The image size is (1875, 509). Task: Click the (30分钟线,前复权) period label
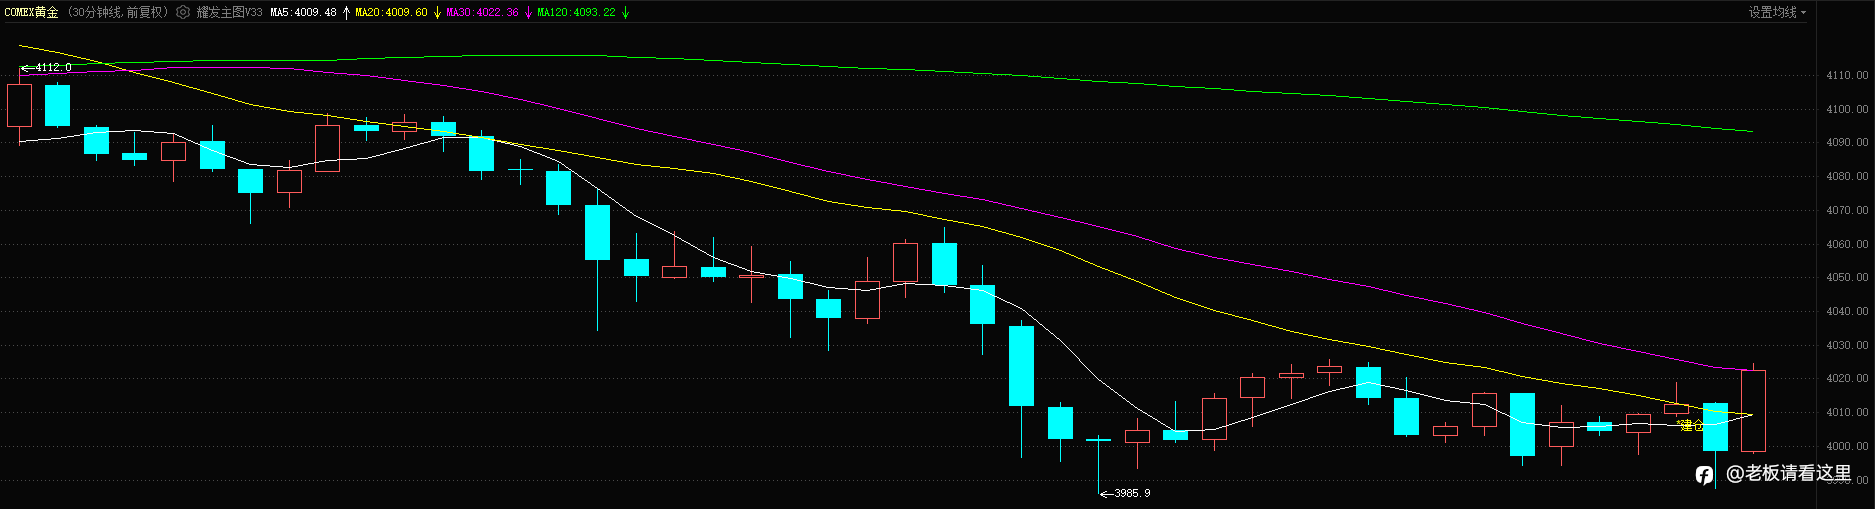(118, 12)
